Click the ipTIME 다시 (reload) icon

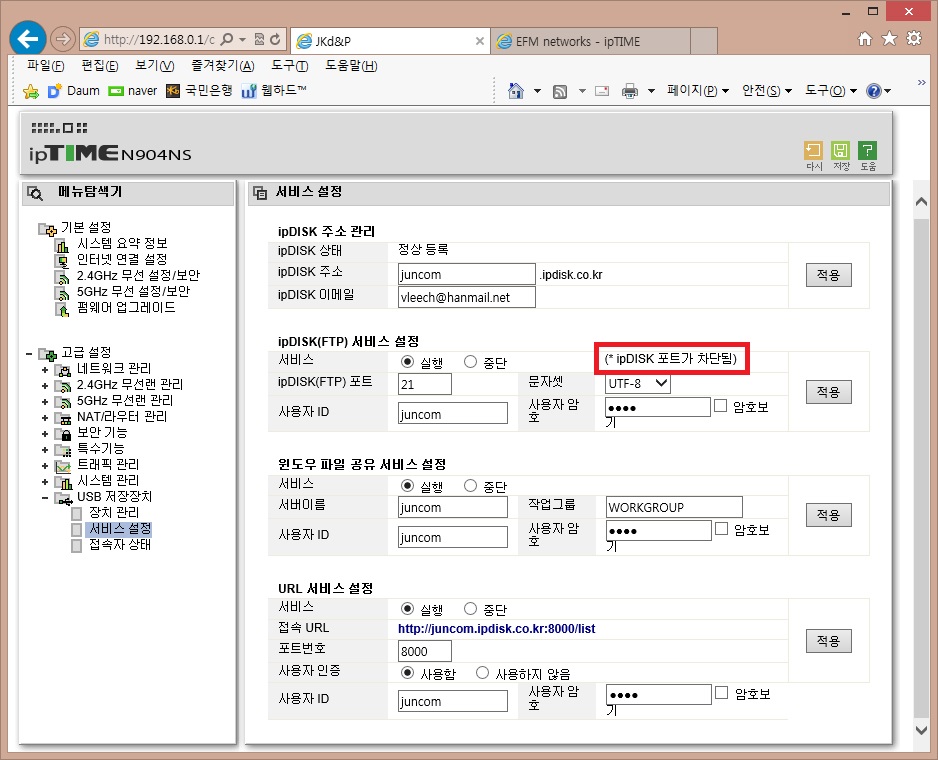click(x=814, y=150)
